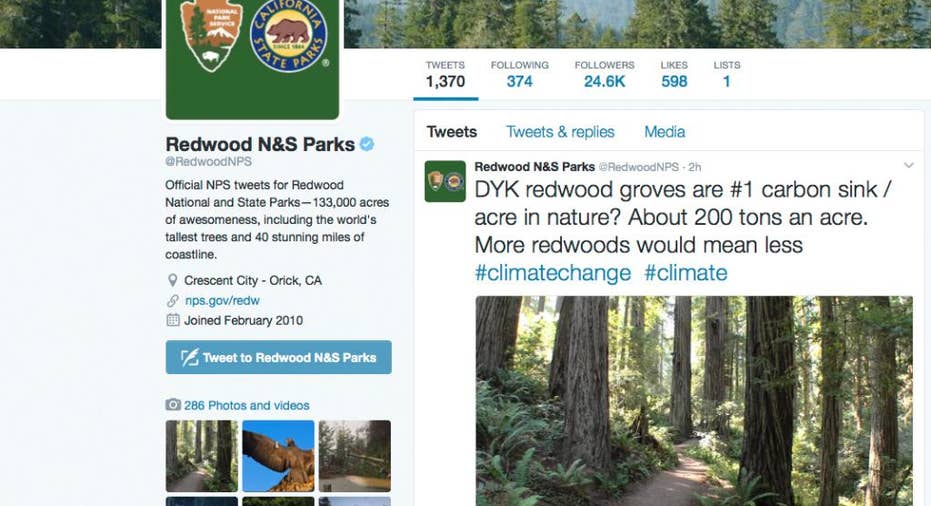This screenshot has width=931, height=506.
Task: Click the camera icon by Photos and videos
Action: (x=173, y=405)
